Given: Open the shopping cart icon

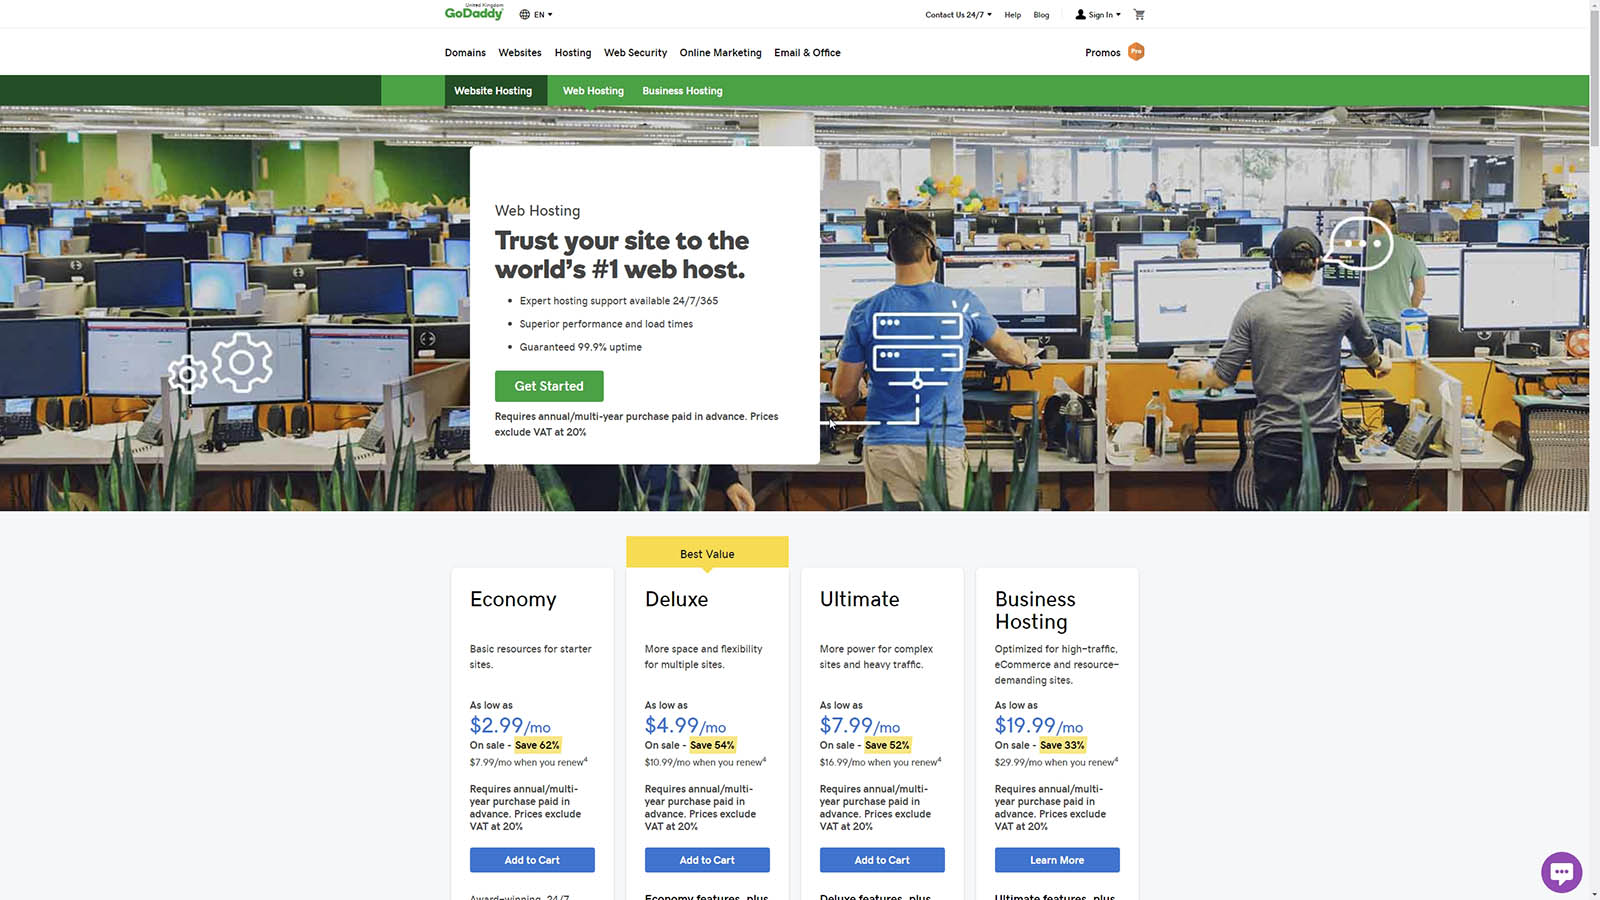Looking at the screenshot, I should pos(1139,15).
